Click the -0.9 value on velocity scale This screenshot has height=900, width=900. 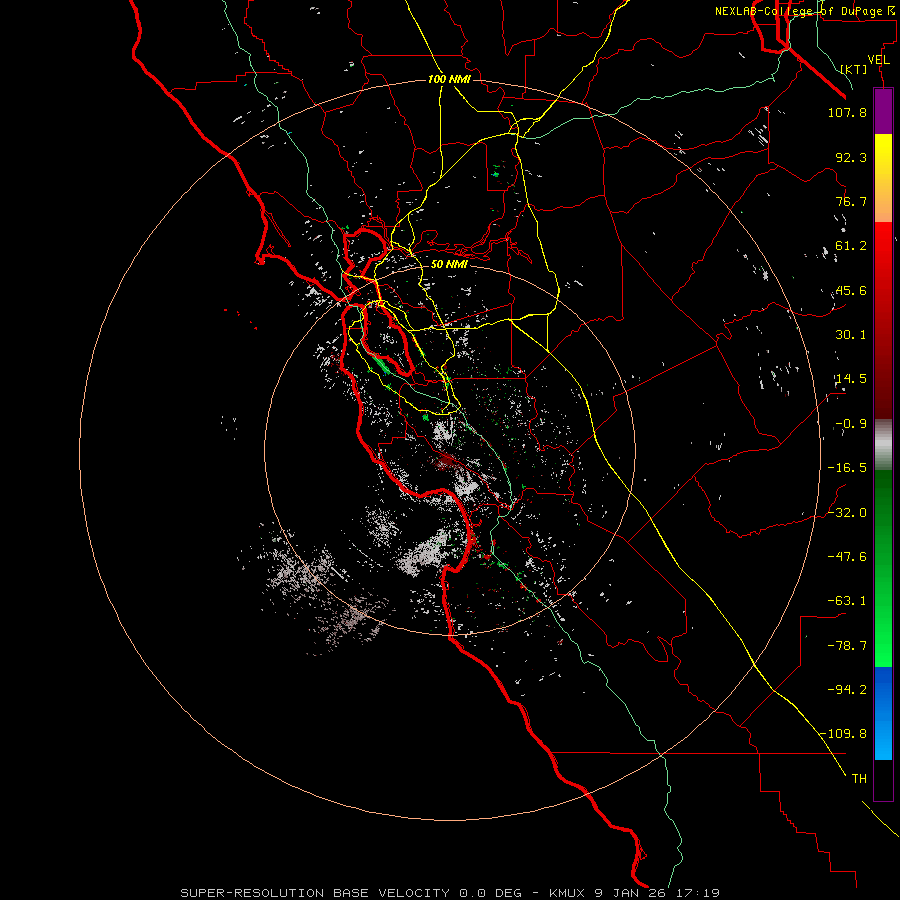coord(851,424)
